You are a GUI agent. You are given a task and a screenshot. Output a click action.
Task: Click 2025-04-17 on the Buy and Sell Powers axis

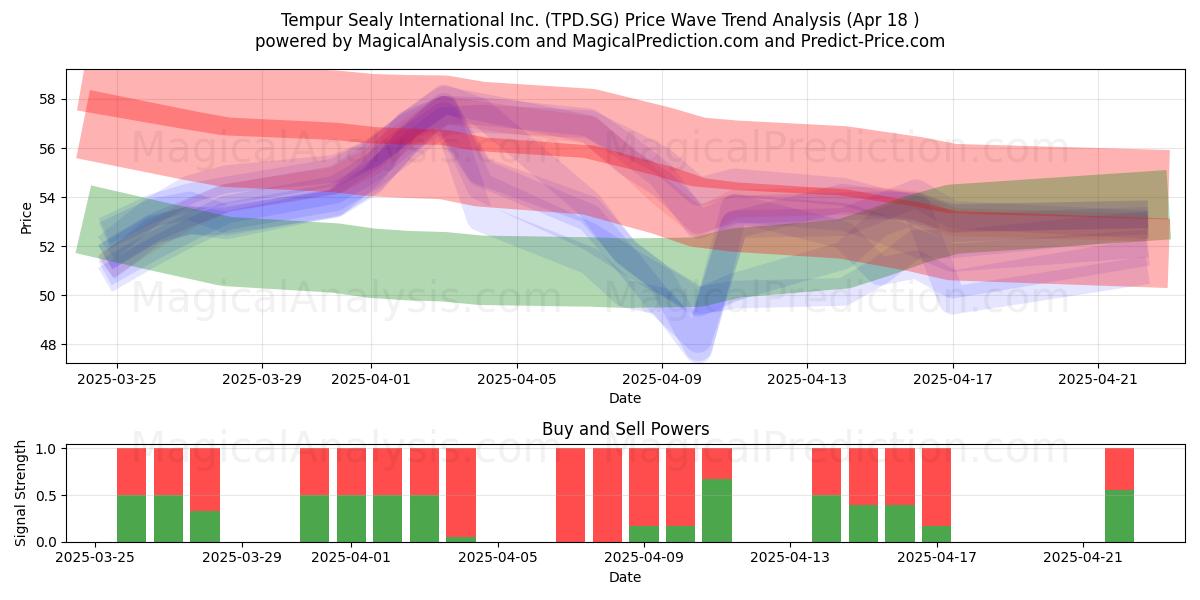[x=937, y=558]
